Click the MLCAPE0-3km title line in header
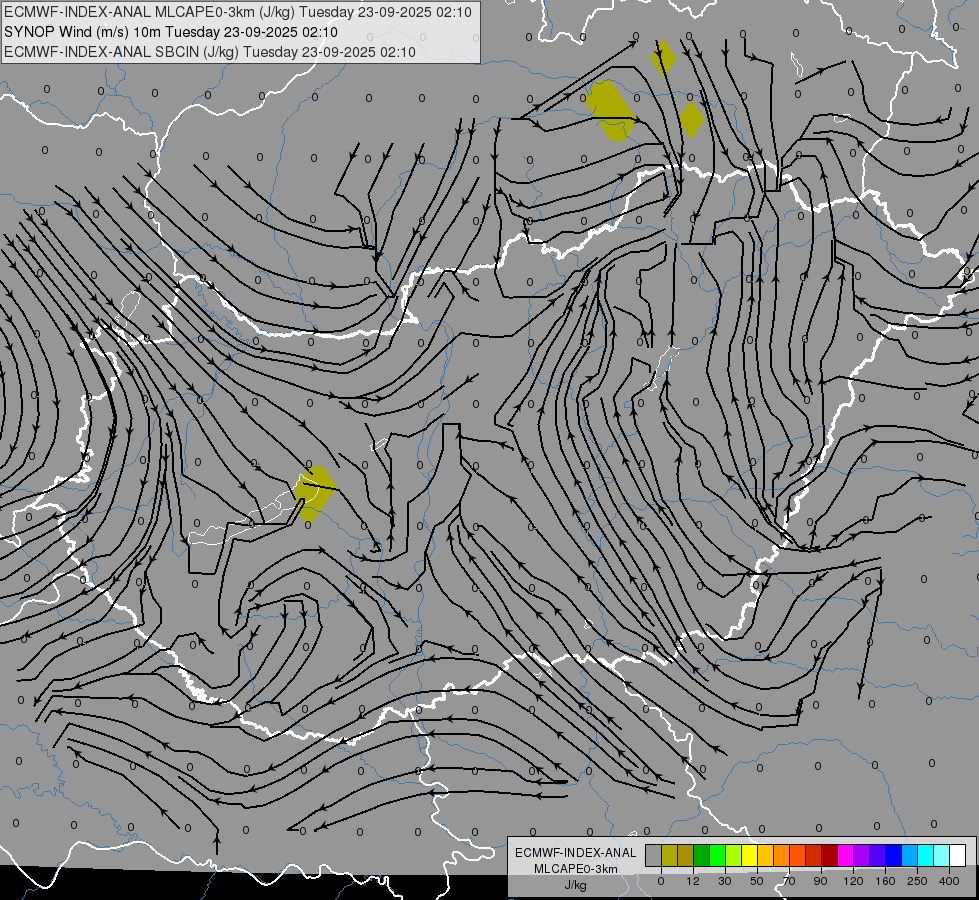The height and width of the screenshot is (900, 979). pos(238,12)
